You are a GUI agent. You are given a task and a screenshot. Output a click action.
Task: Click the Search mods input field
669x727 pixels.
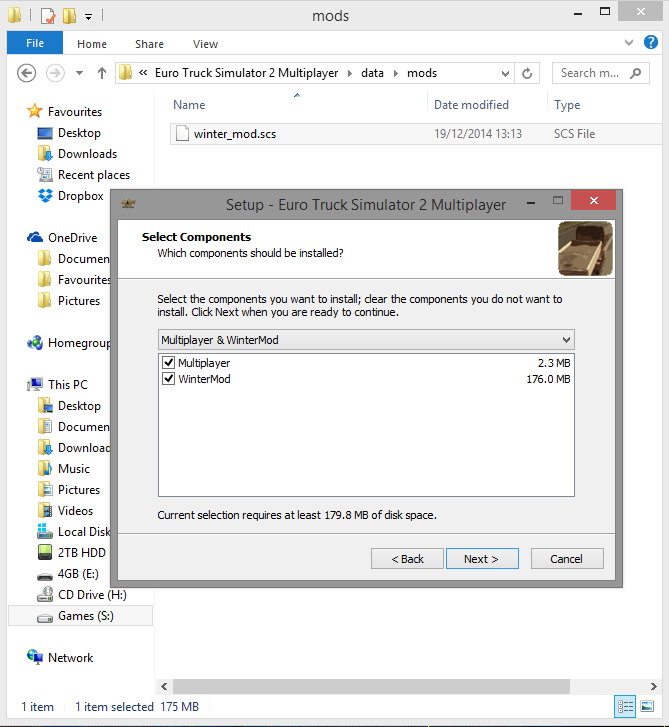[x=591, y=73]
